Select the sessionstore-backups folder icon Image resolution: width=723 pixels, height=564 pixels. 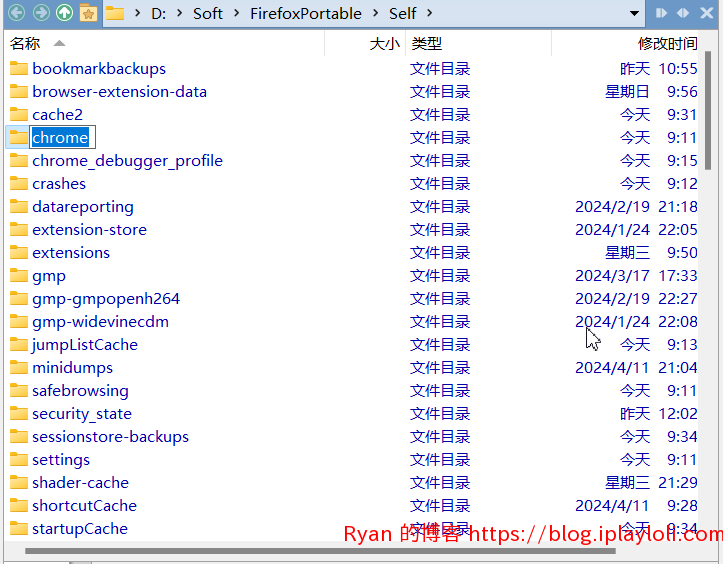pyautogui.click(x=19, y=436)
